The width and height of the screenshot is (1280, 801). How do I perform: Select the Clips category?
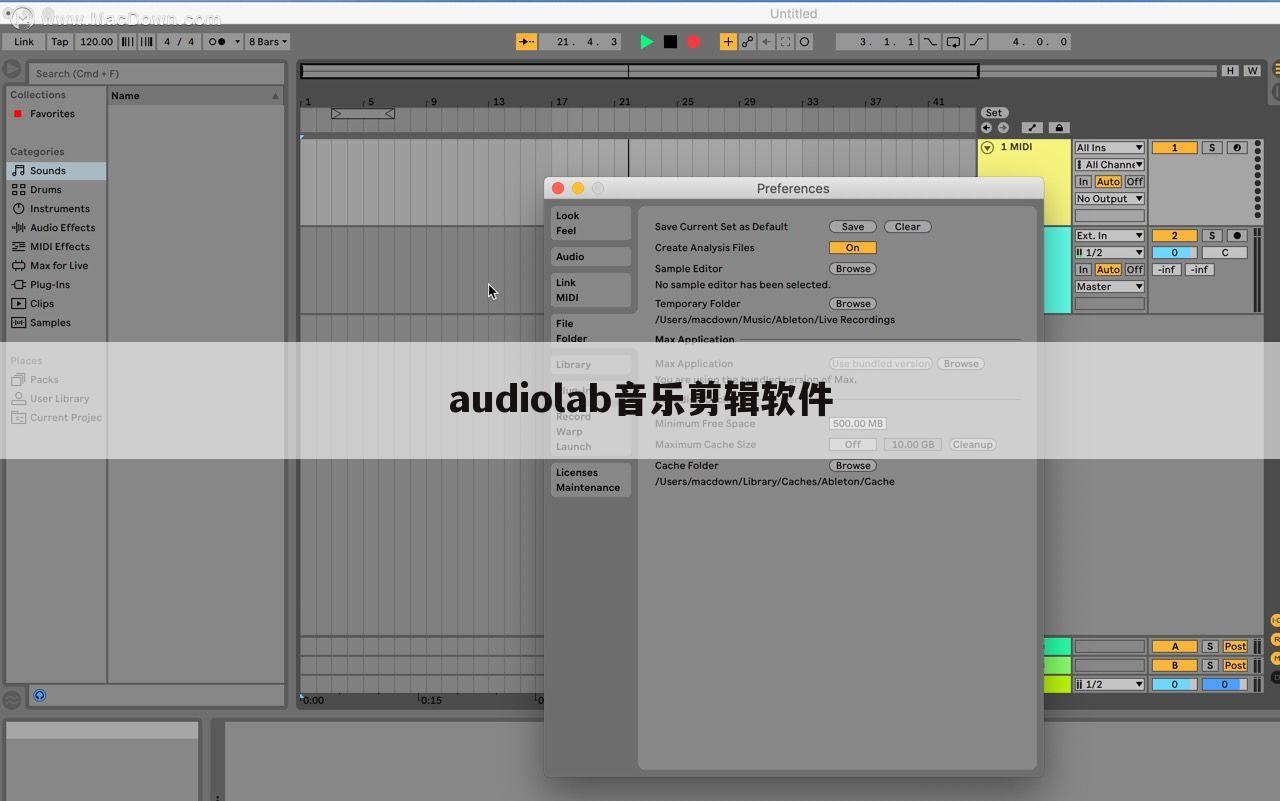56,304
